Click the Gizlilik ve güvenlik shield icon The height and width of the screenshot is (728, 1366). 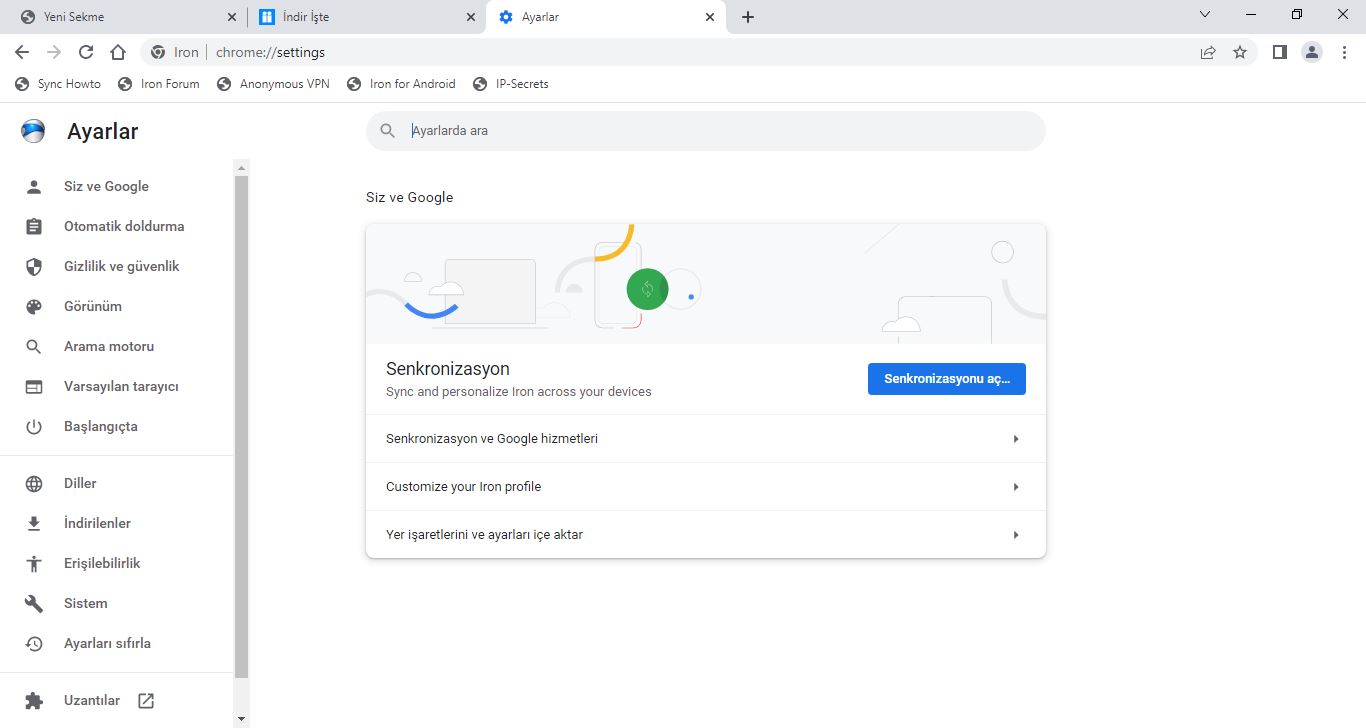(x=34, y=266)
